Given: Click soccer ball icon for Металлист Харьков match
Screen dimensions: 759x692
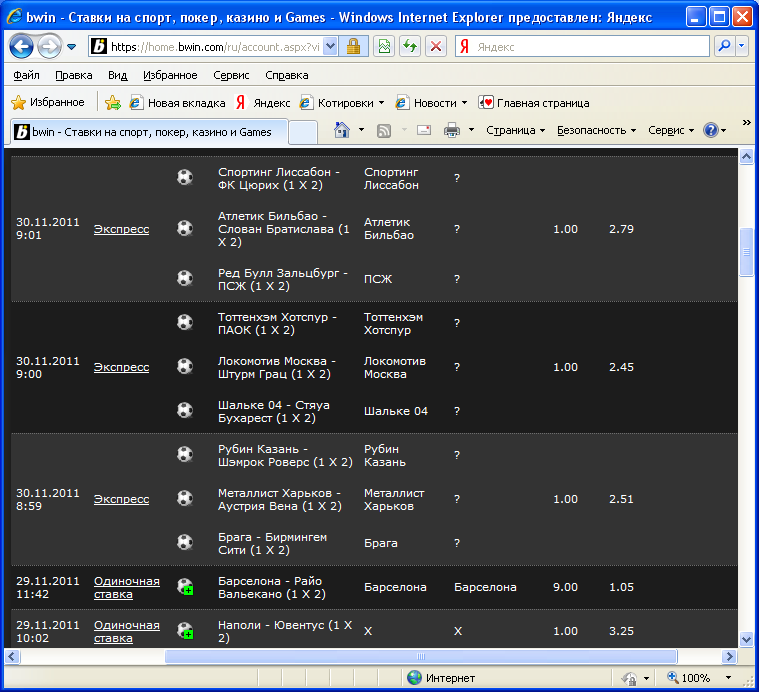Looking at the screenshot, I should 185,498.
